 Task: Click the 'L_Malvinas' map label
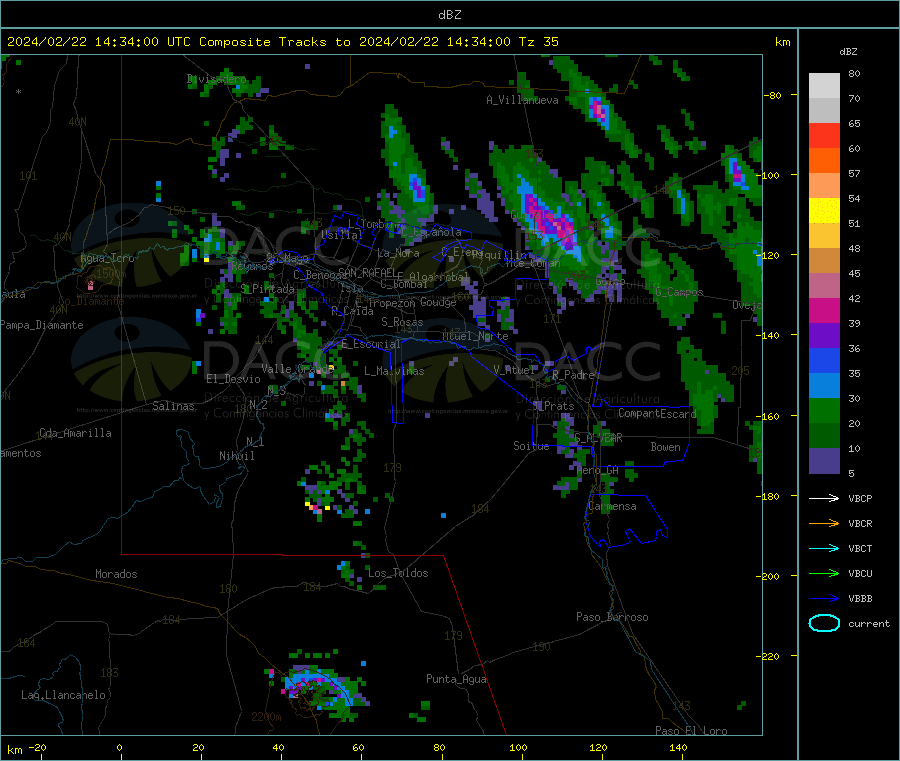394,371
